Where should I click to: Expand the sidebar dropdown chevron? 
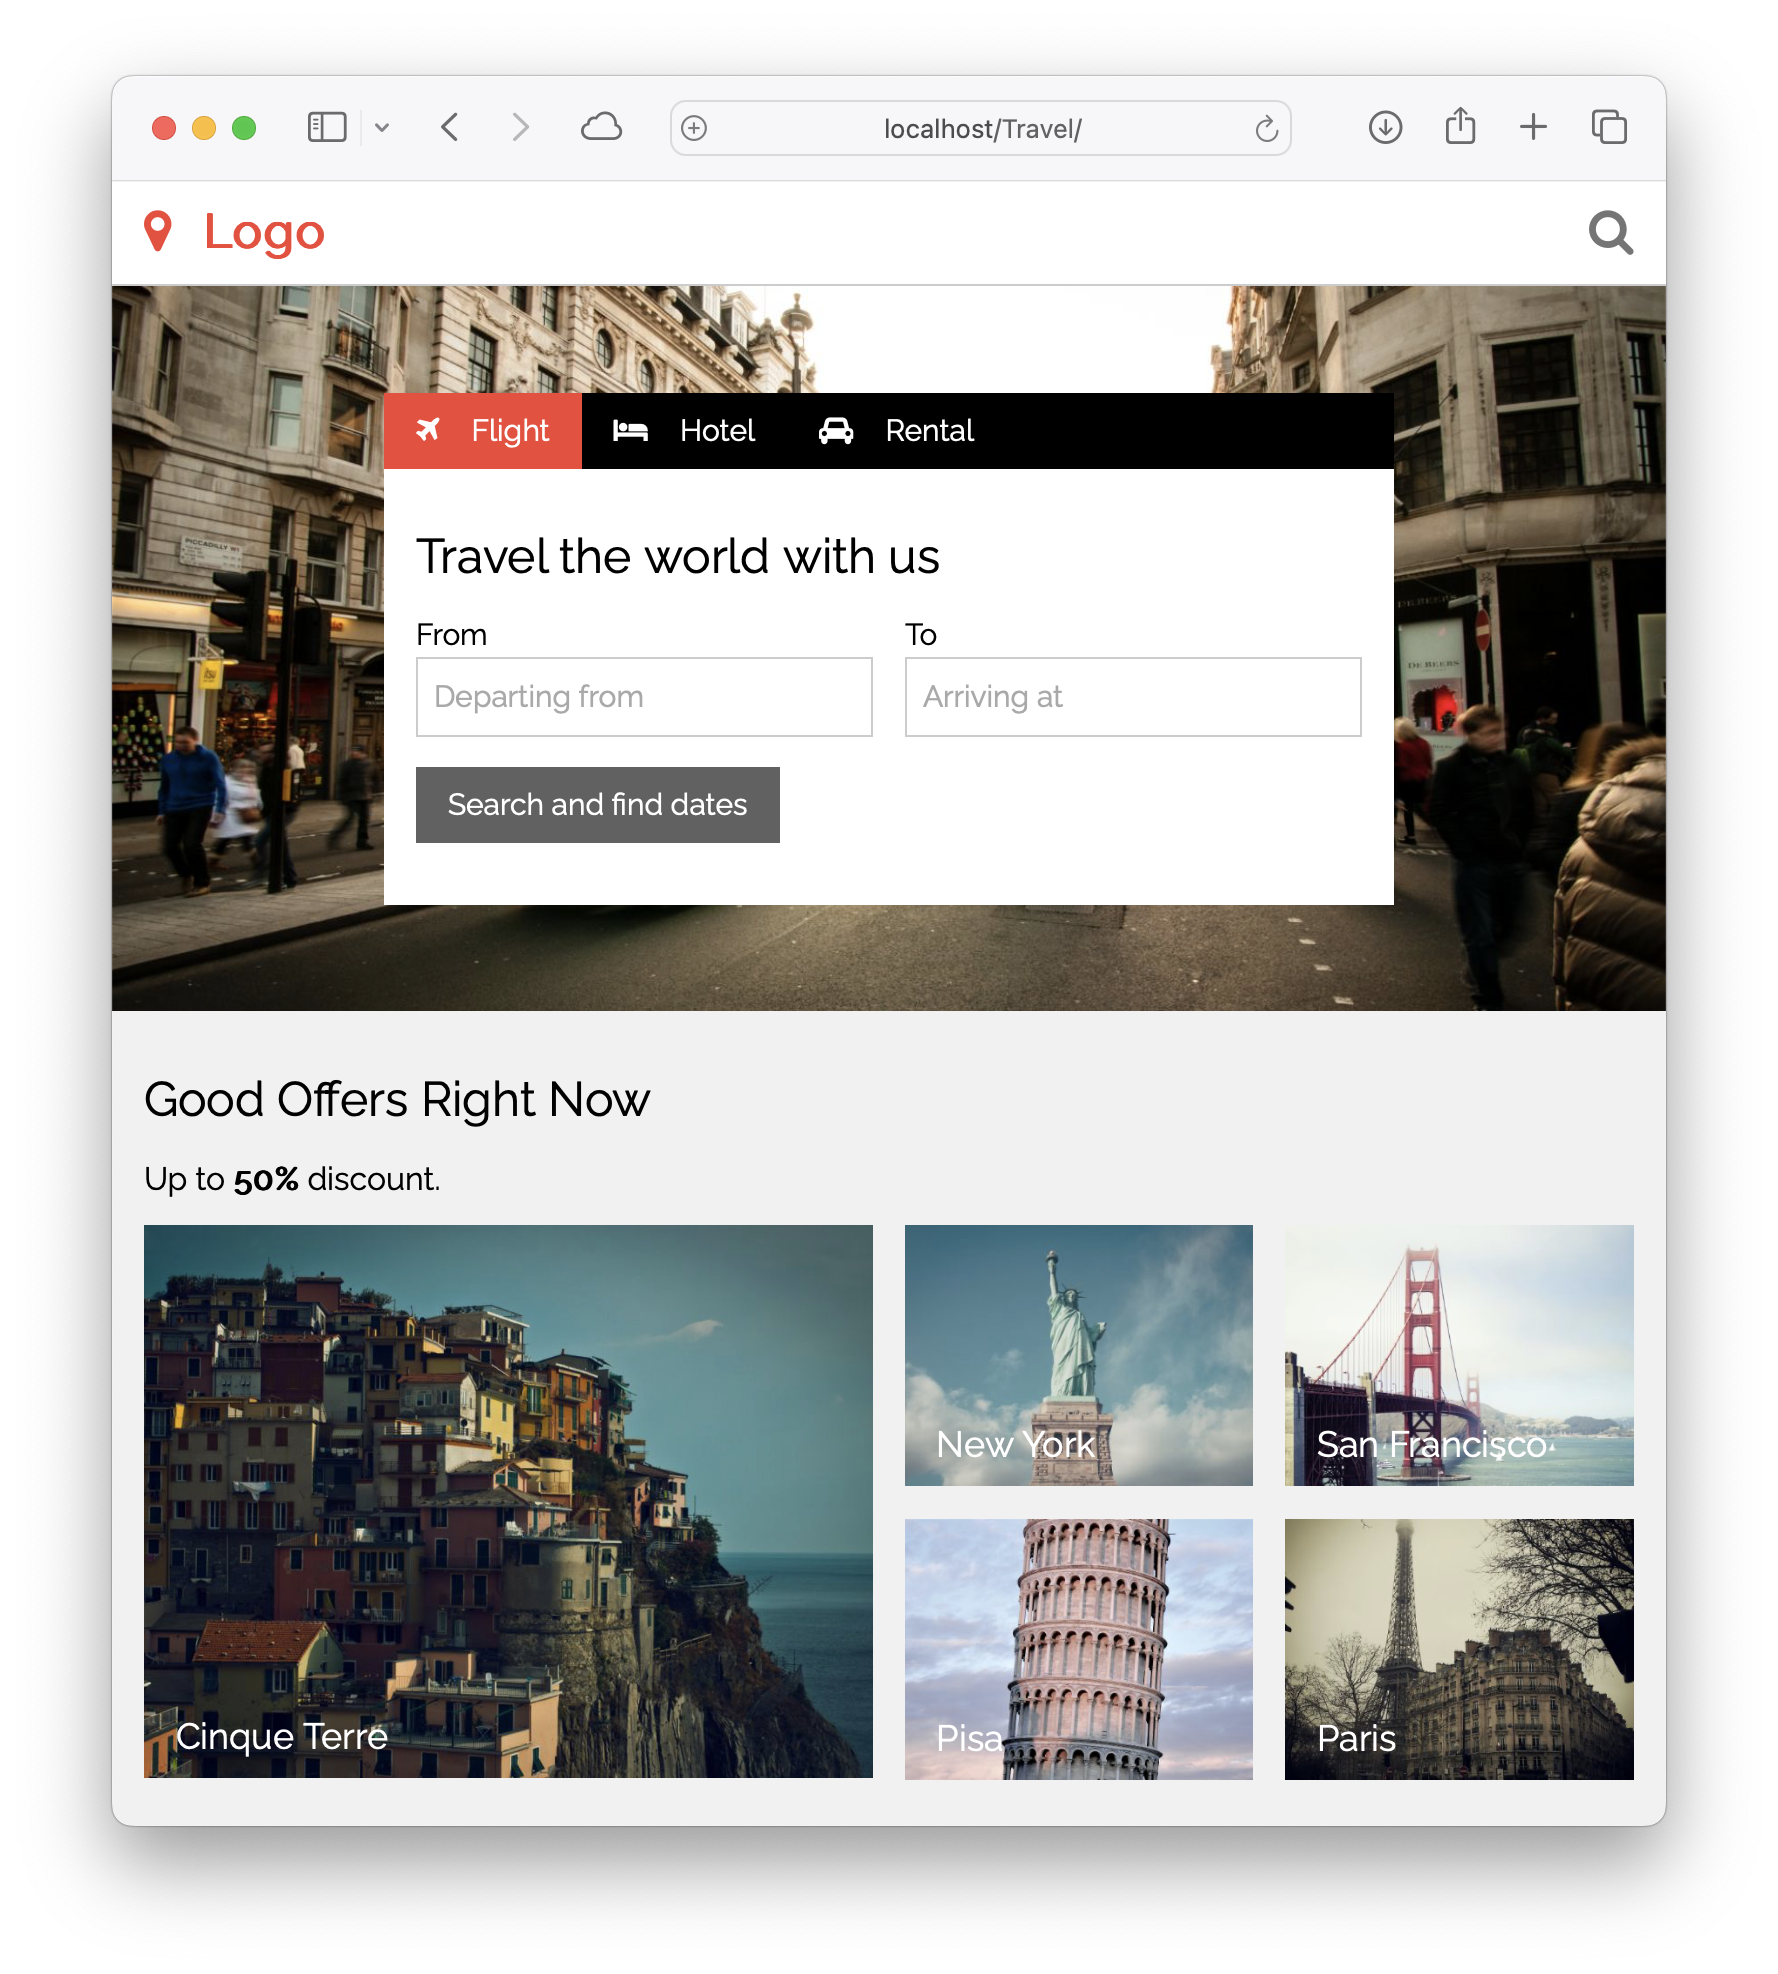382,128
